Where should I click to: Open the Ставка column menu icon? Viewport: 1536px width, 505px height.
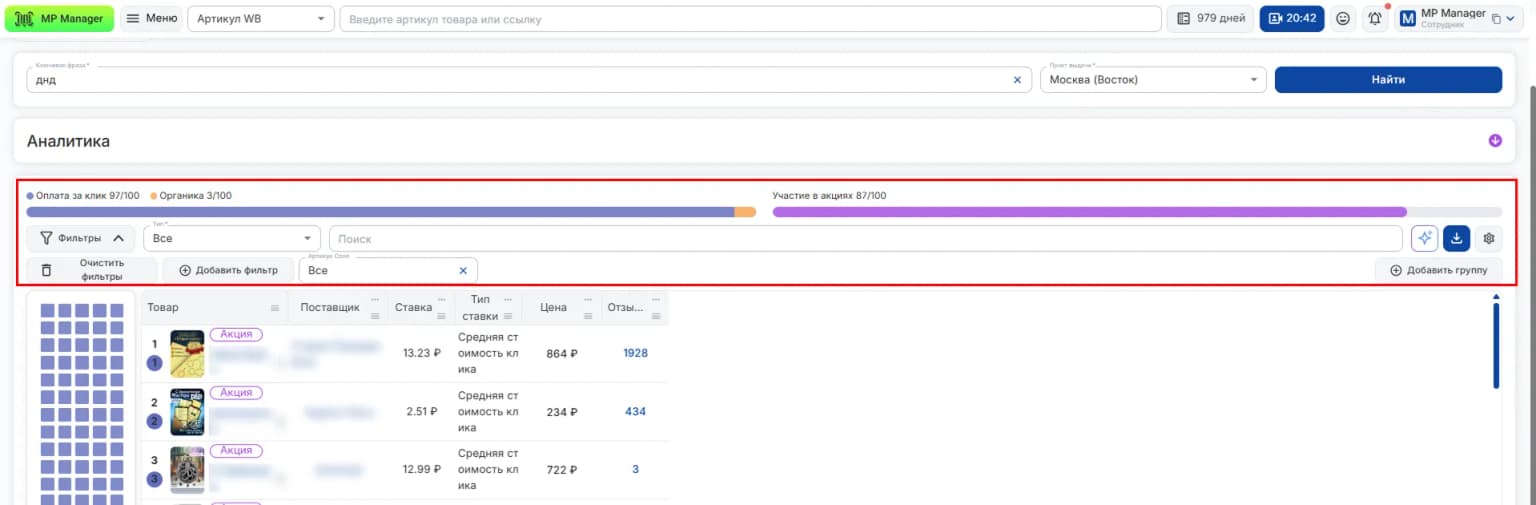pyautogui.click(x=442, y=316)
